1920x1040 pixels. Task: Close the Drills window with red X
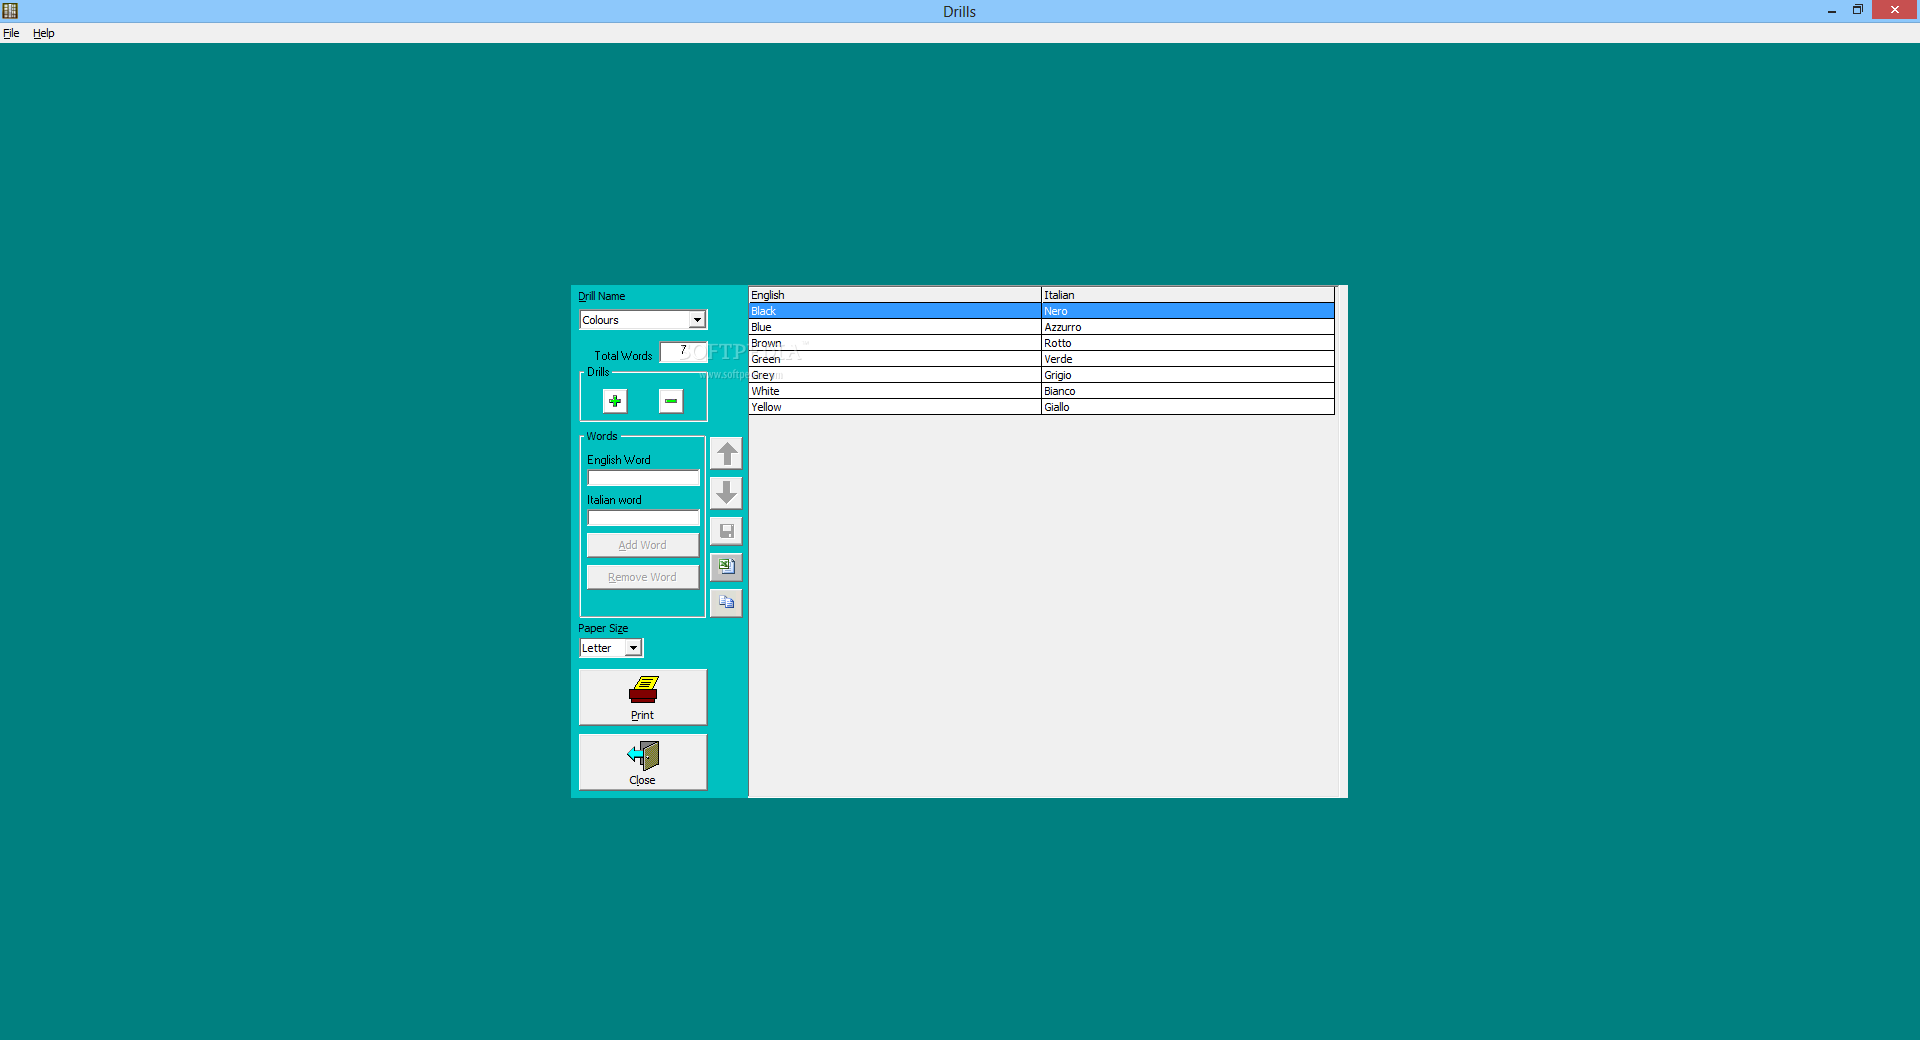pos(1895,10)
